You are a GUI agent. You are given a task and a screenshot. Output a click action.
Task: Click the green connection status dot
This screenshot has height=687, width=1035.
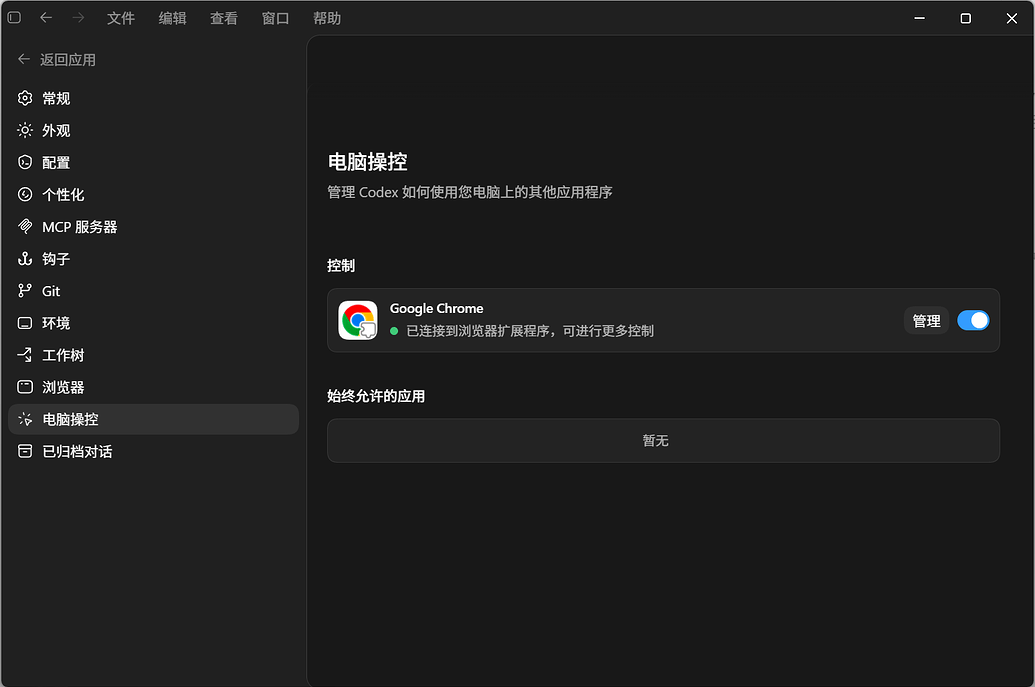(x=394, y=331)
